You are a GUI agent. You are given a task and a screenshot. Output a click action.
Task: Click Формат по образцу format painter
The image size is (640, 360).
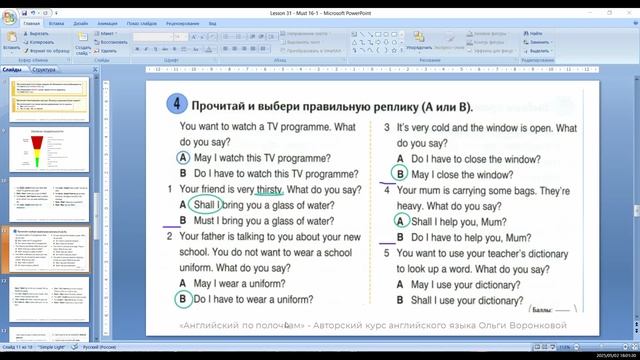pyautogui.click(x=46, y=51)
